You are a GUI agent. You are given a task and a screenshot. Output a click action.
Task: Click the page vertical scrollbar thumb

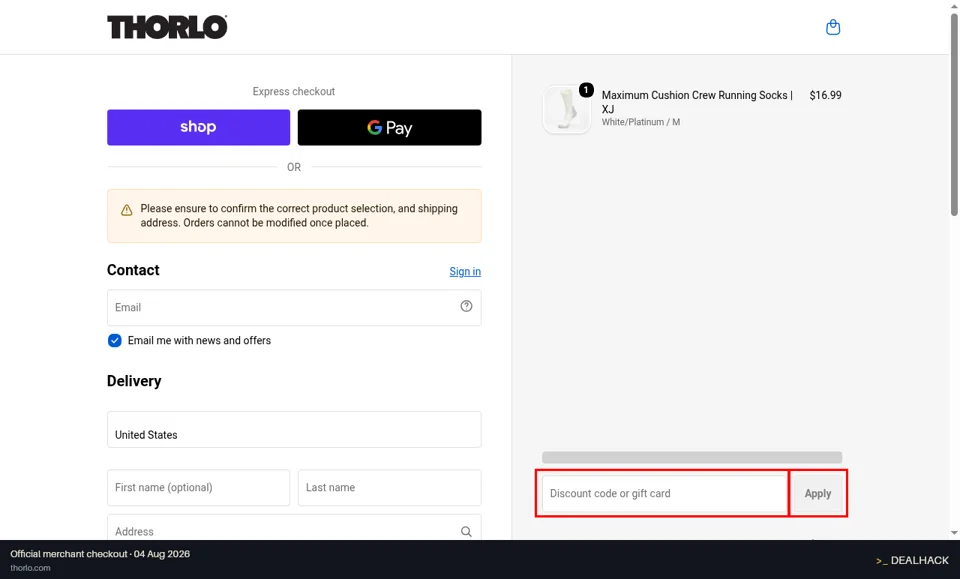(x=954, y=114)
